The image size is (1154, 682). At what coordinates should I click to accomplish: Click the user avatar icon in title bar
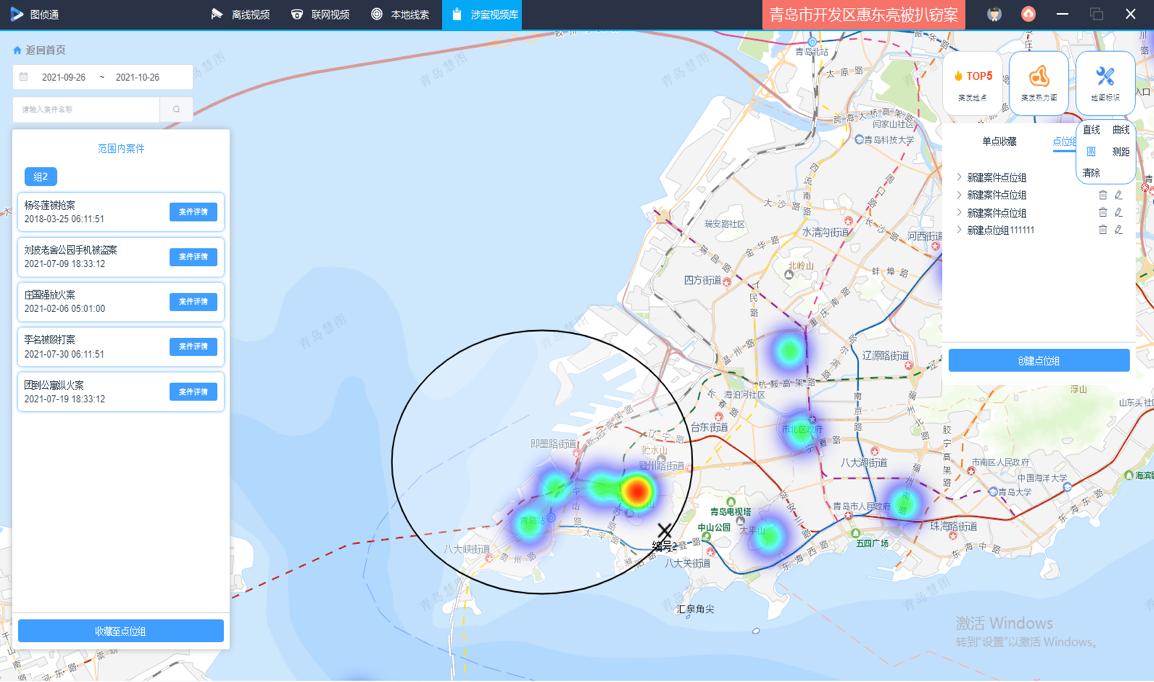click(994, 14)
